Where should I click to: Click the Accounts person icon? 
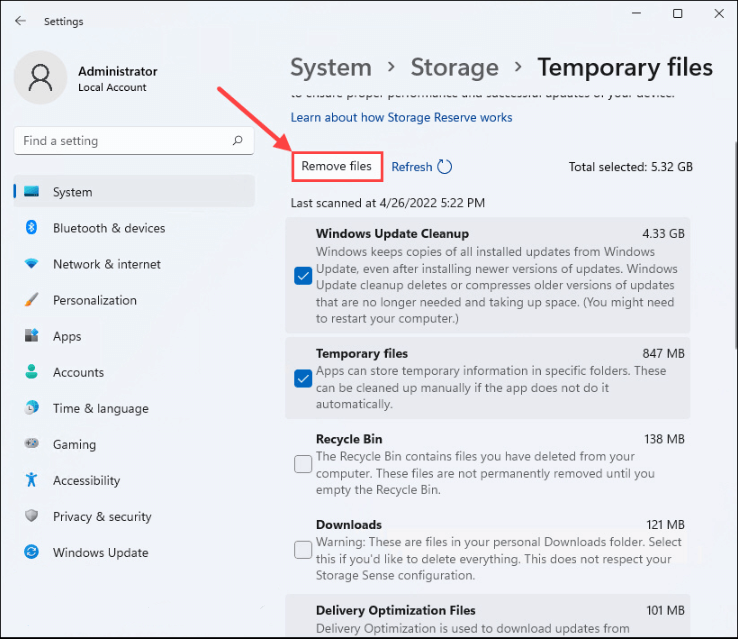click(32, 372)
